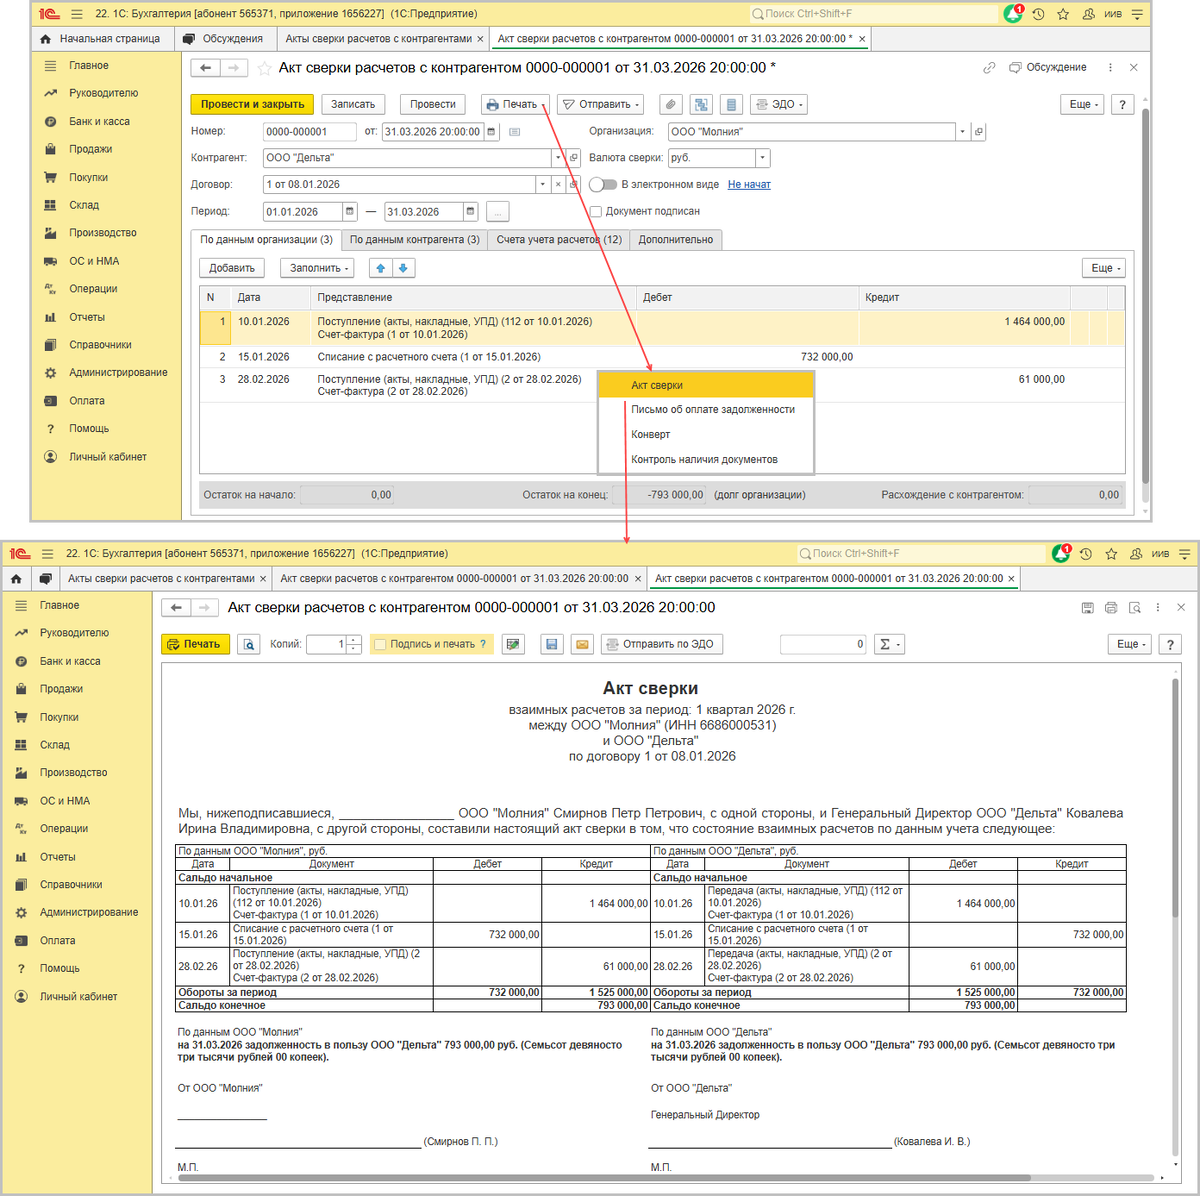Viewport: 1200px width, 1196px height.
Task: Open calendar for period start 01.01.2026
Action: (349, 212)
